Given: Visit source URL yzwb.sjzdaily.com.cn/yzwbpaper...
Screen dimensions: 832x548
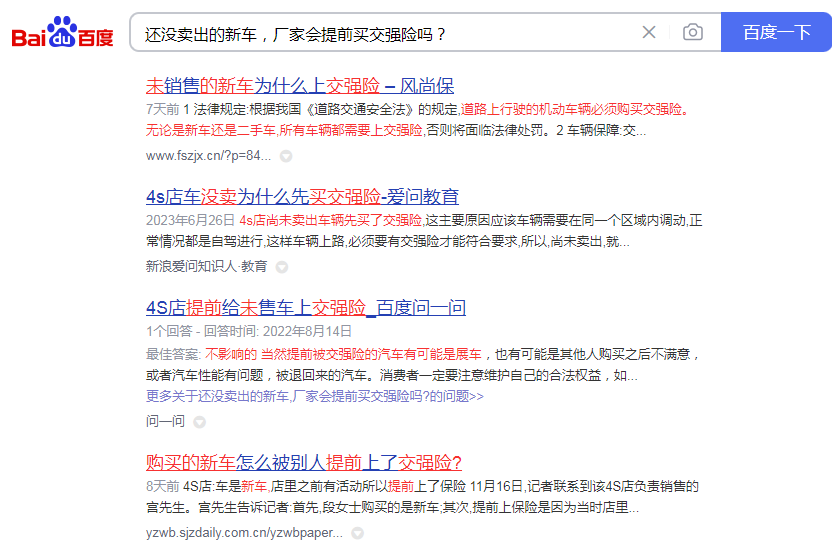Looking at the screenshot, I should pyautogui.click(x=244, y=533).
